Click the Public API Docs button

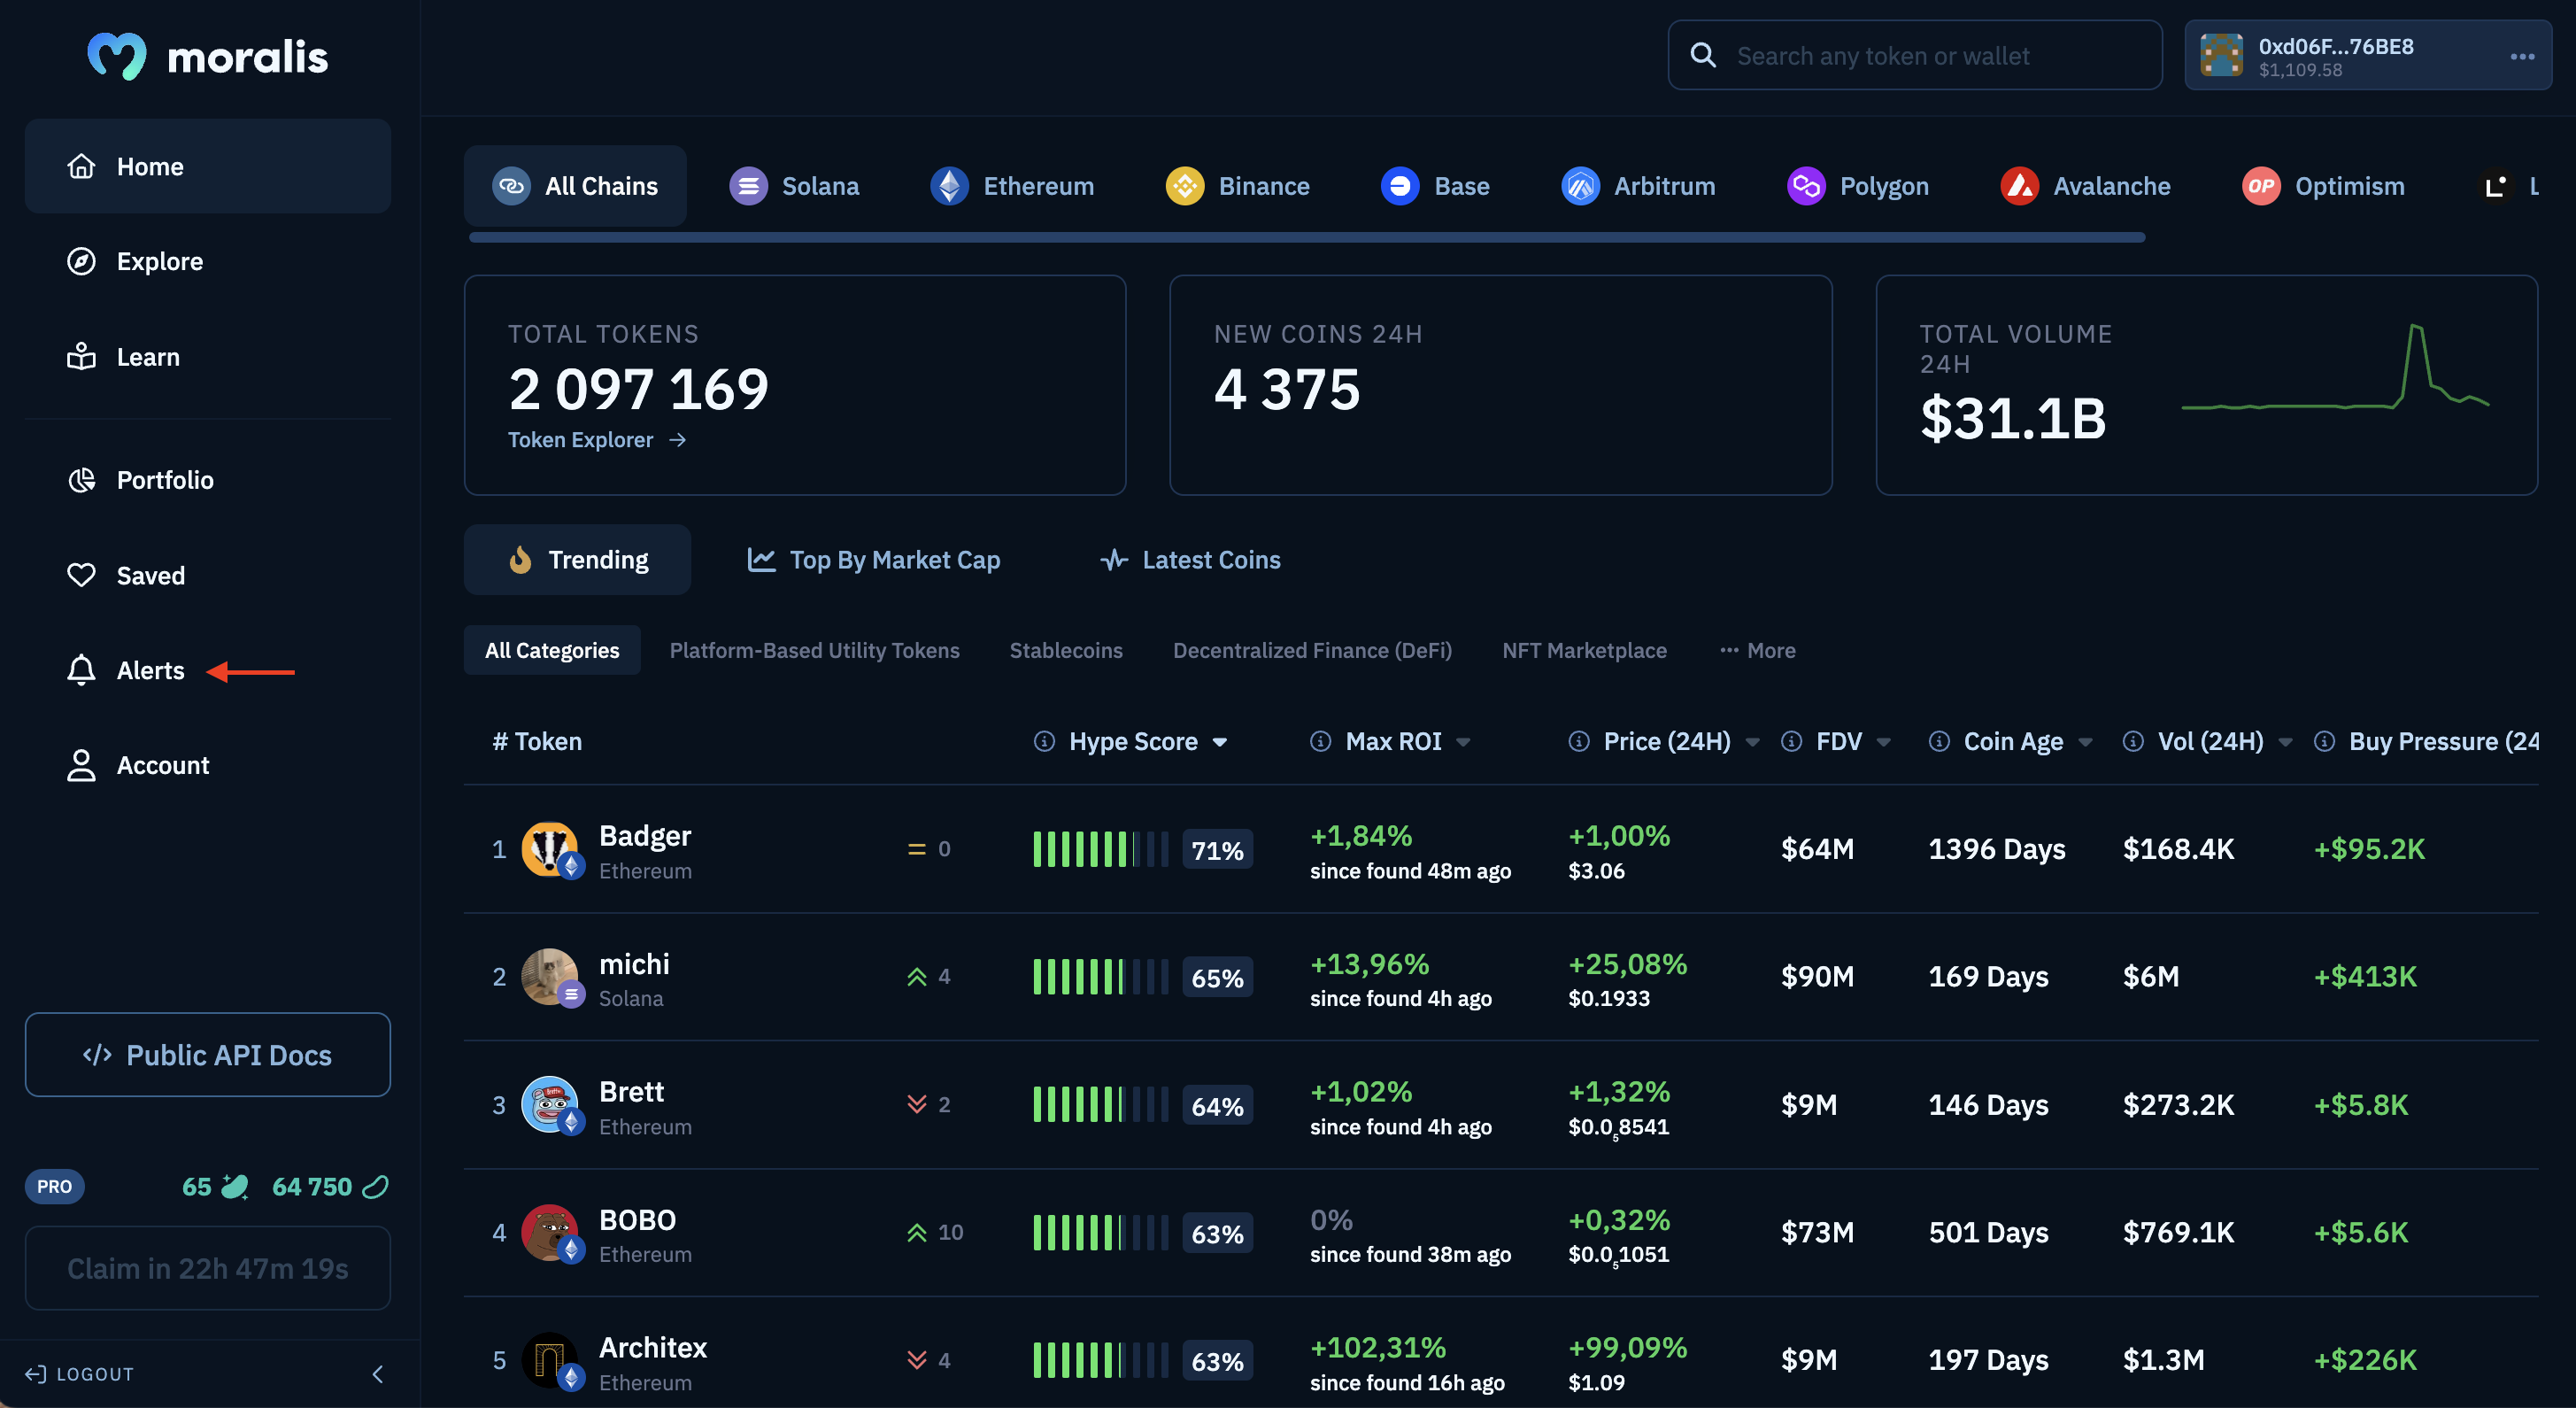tap(208, 1055)
